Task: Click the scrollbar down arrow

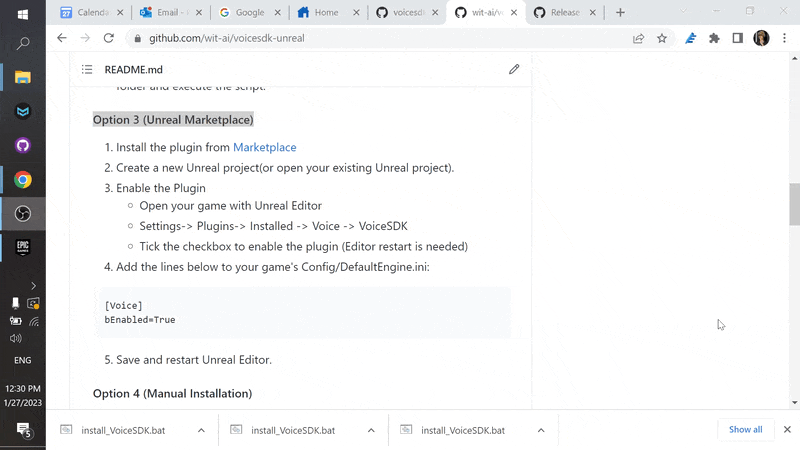Action: point(794,403)
